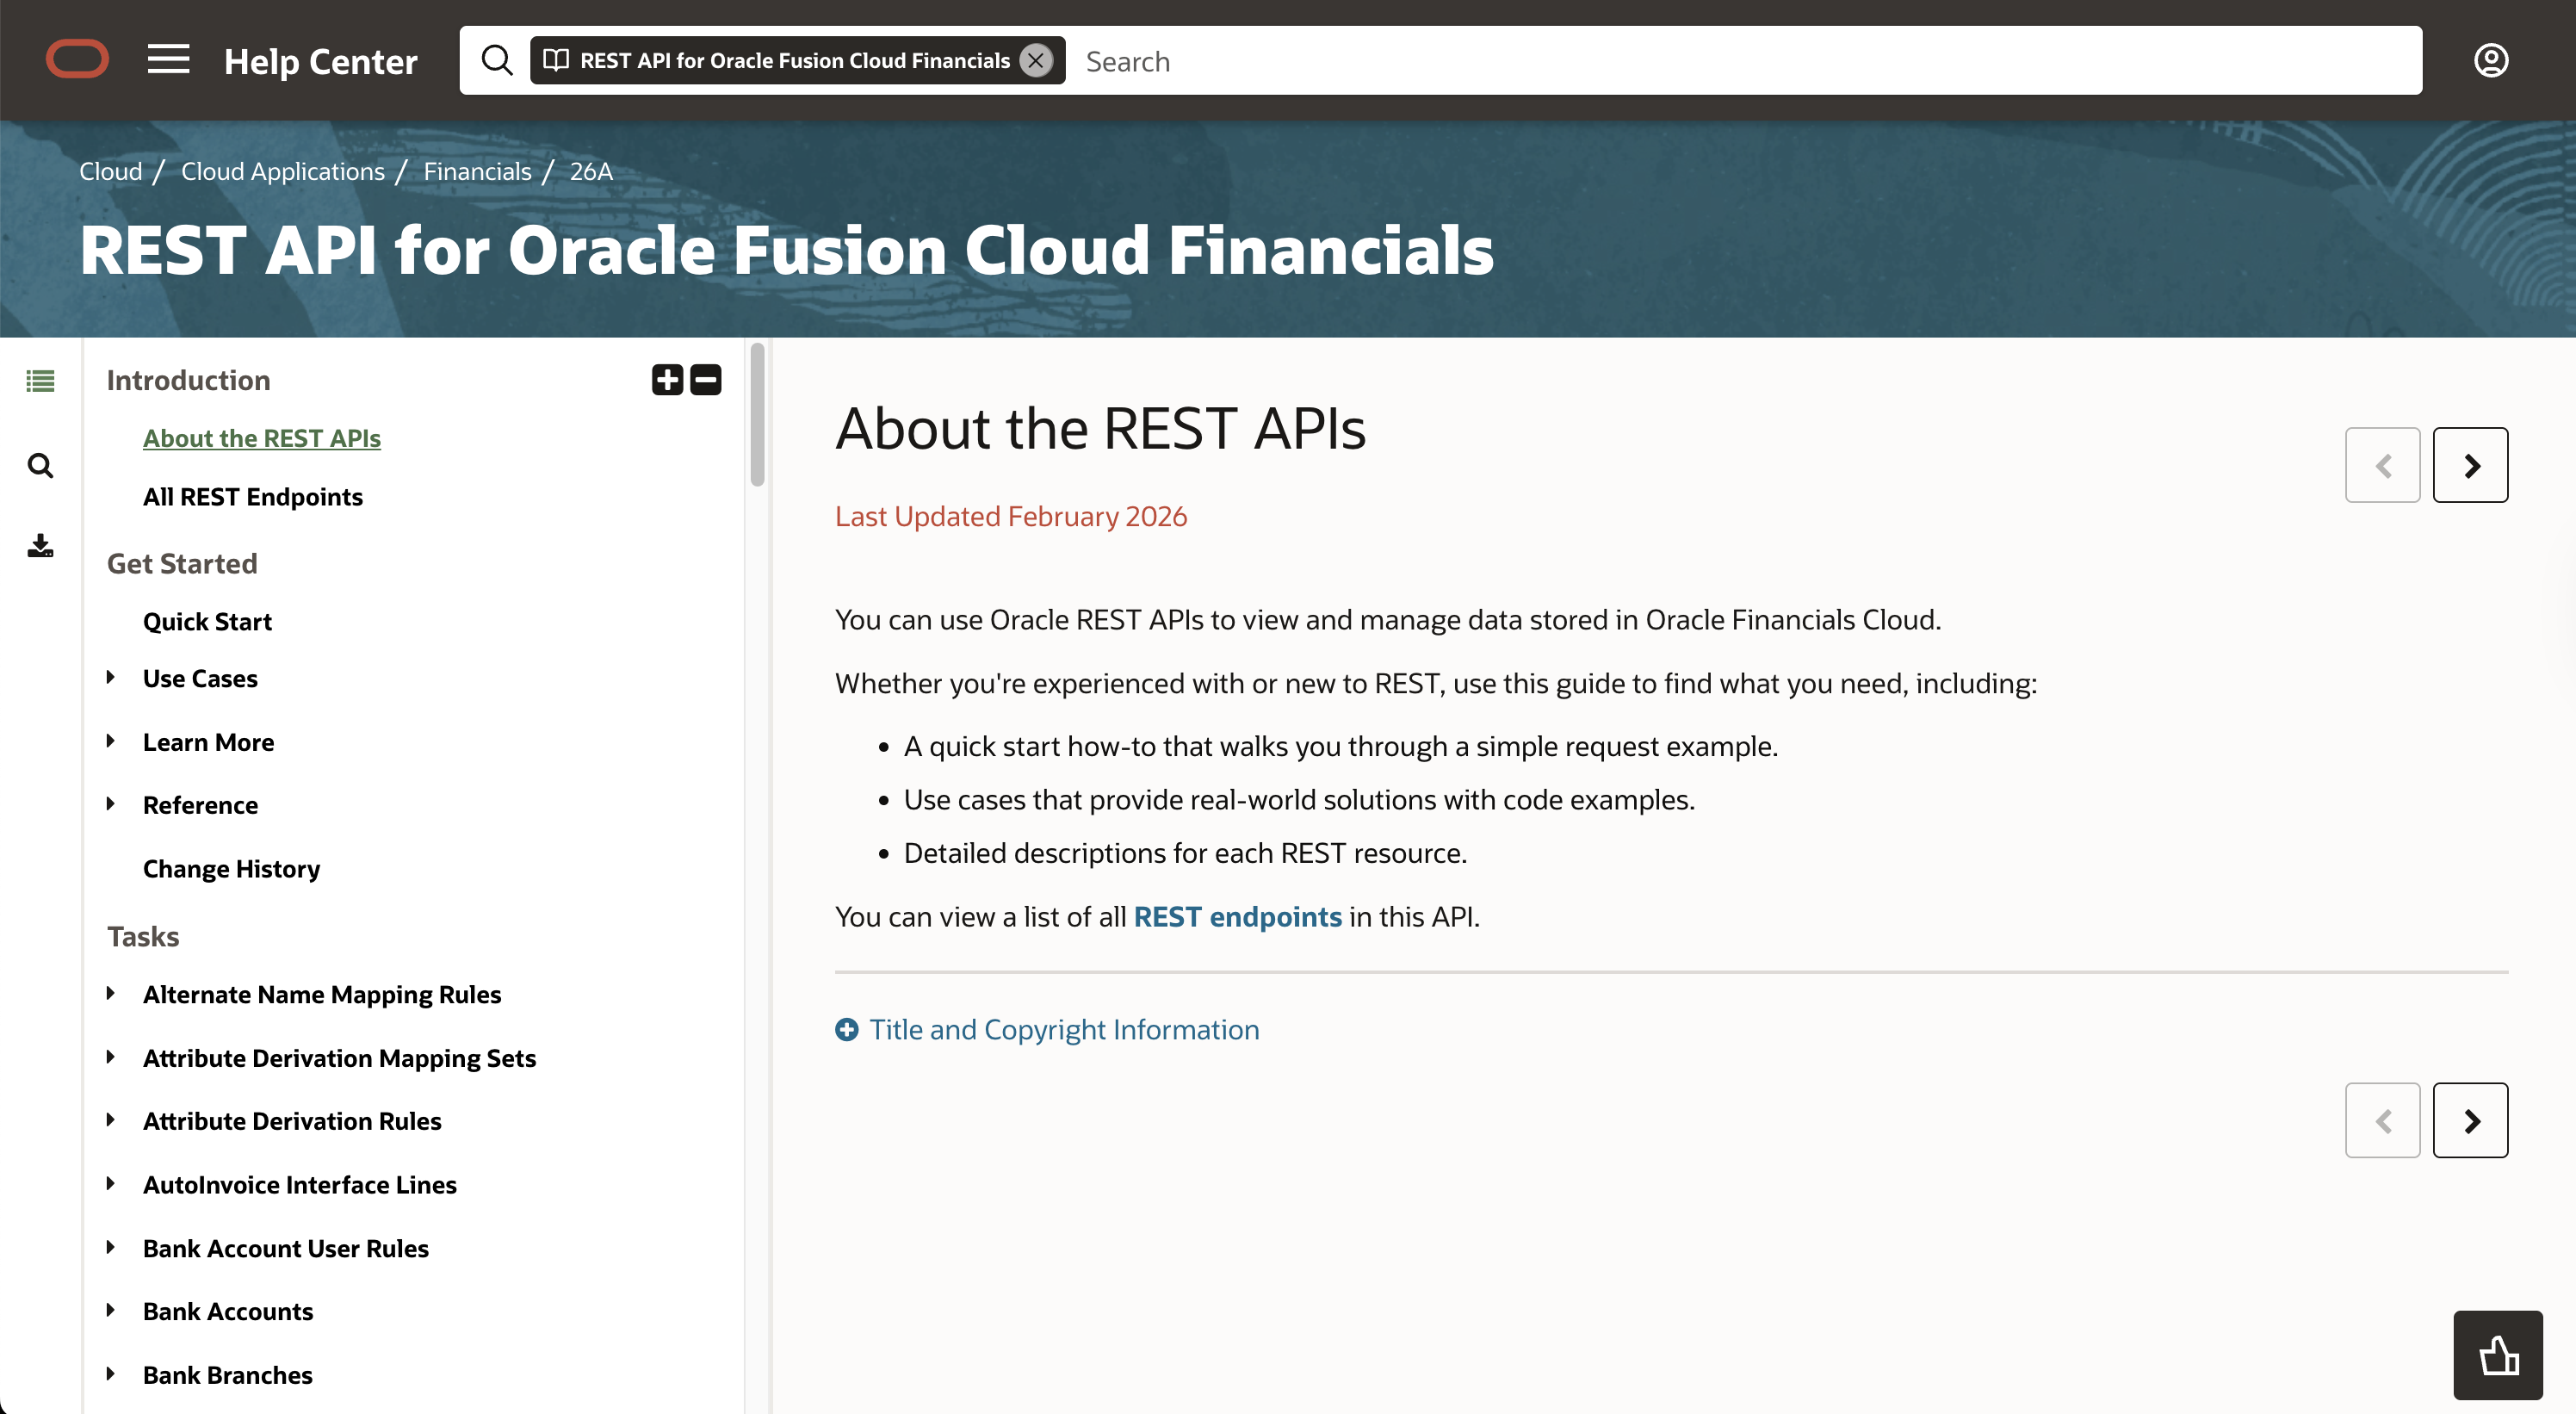
Task: Expand the Use Cases tree item
Action: tap(111, 678)
